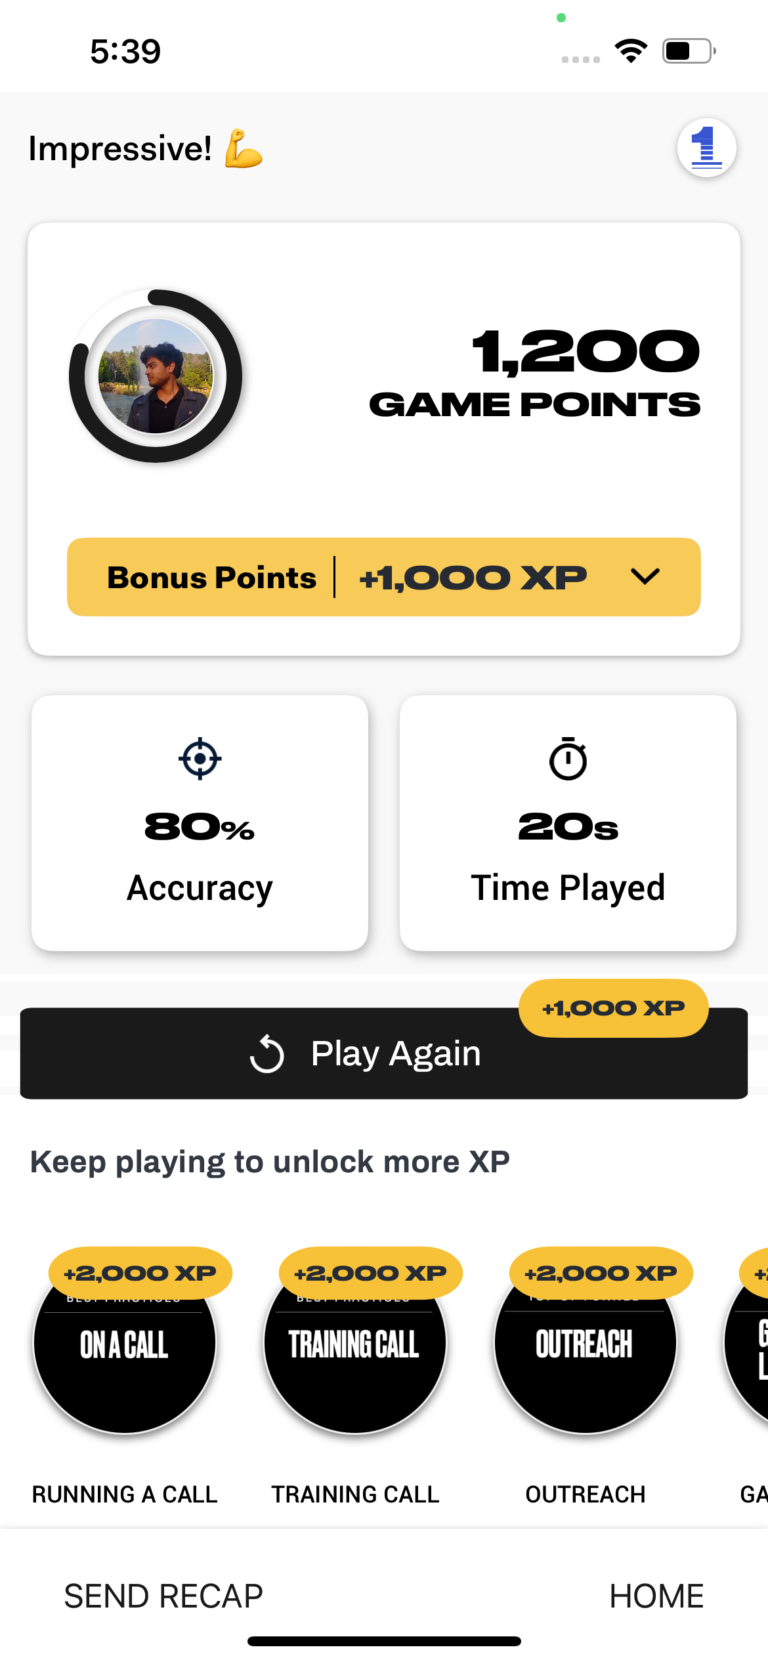Select the Running A Call label

pyautogui.click(x=125, y=1494)
